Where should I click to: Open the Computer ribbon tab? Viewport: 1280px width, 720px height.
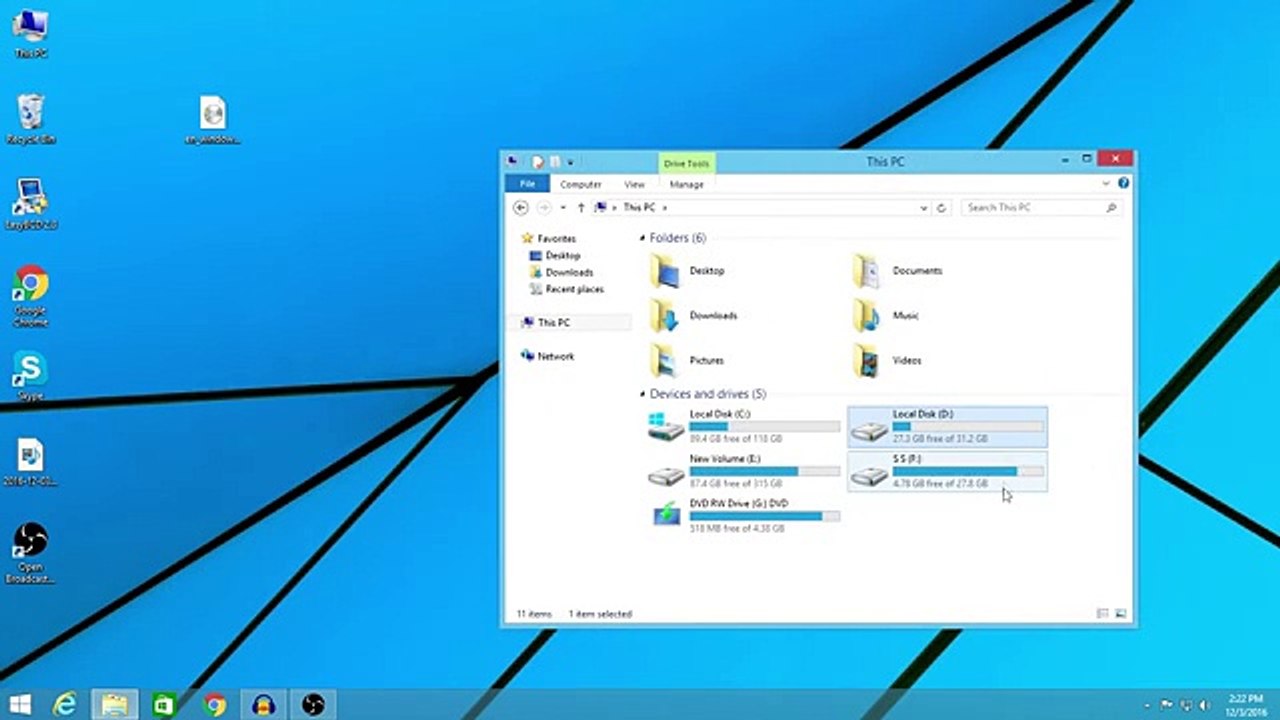580,184
